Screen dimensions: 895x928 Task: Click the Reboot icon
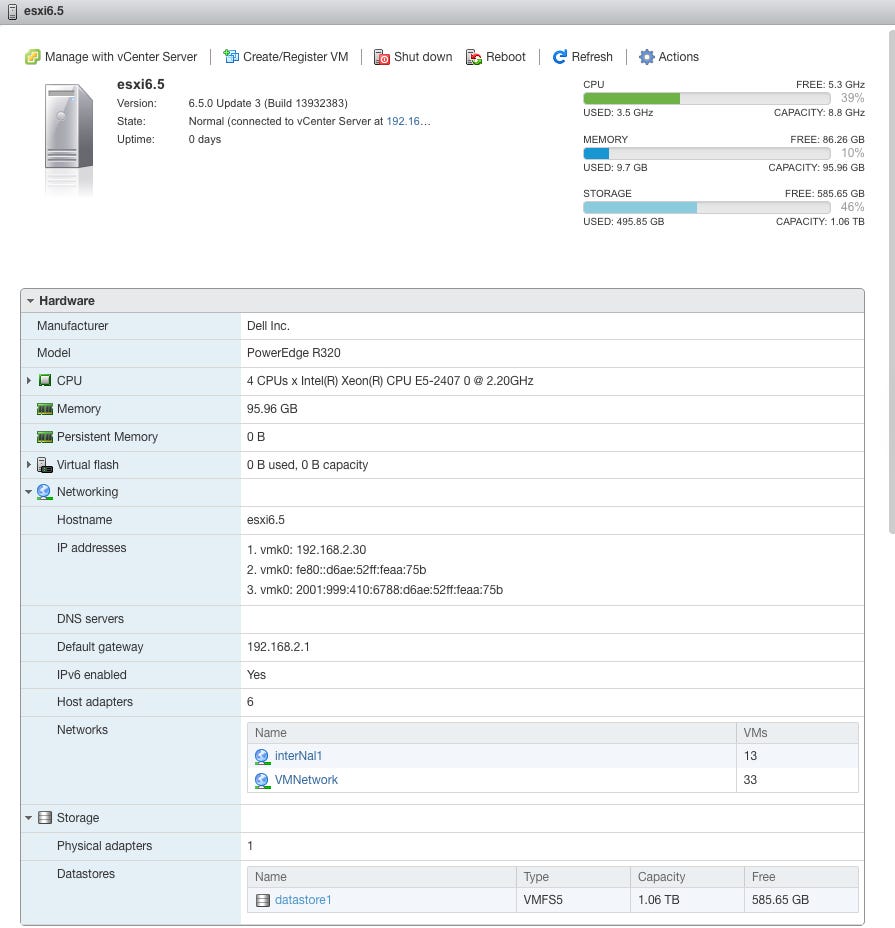[x=474, y=57]
